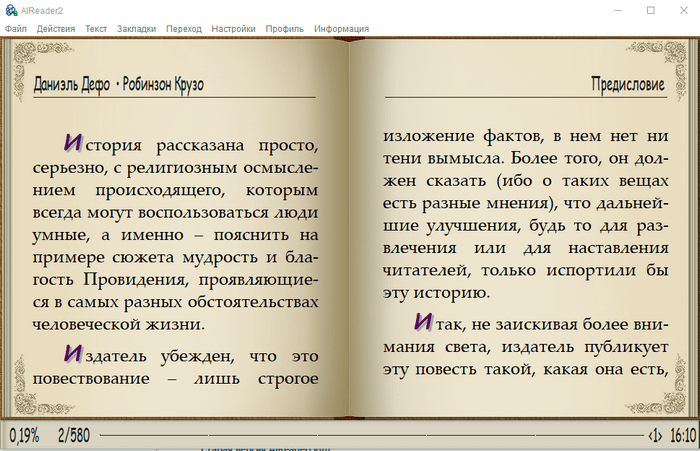Open the Профиль menu
This screenshot has width=700, height=451.
pos(285,29)
